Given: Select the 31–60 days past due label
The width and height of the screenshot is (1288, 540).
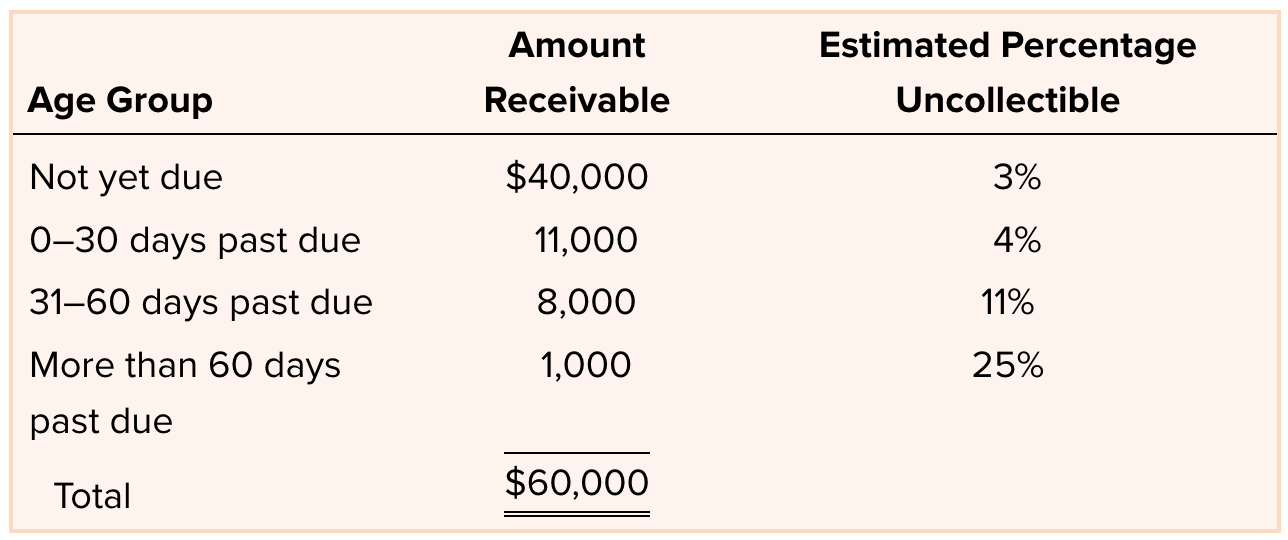Looking at the screenshot, I should (x=201, y=302).
